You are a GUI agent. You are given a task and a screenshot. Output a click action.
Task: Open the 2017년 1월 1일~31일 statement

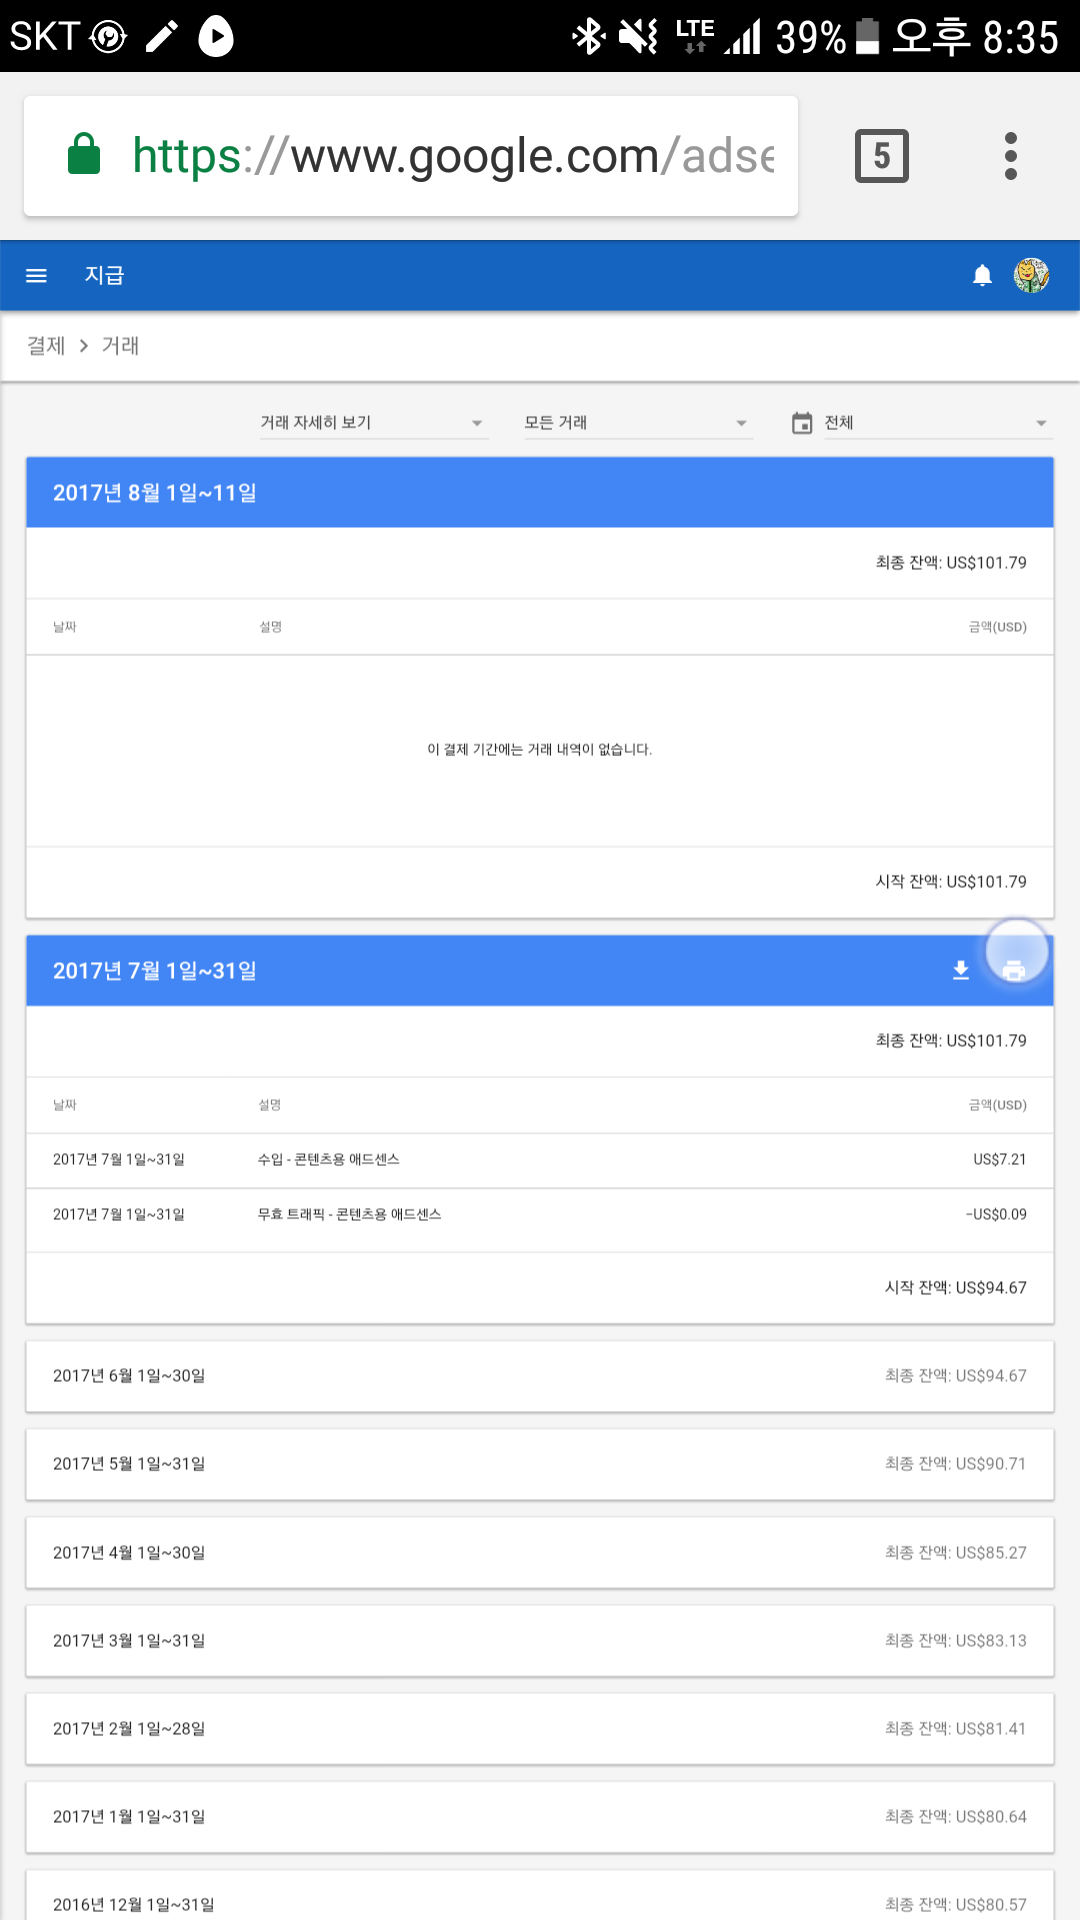point(540,1817)
